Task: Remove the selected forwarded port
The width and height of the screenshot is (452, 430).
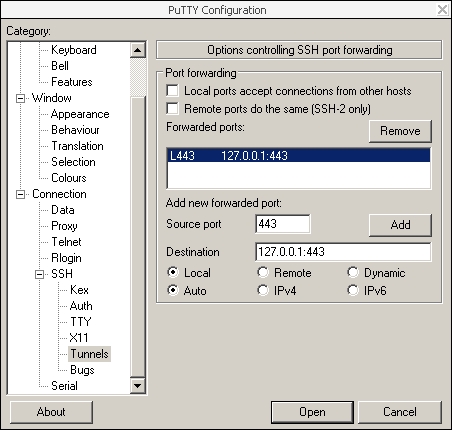Action: pos(400,131)
